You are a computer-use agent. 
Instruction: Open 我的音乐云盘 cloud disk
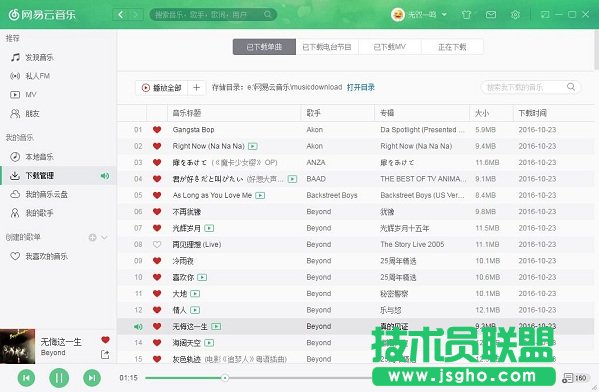point(39,194)
